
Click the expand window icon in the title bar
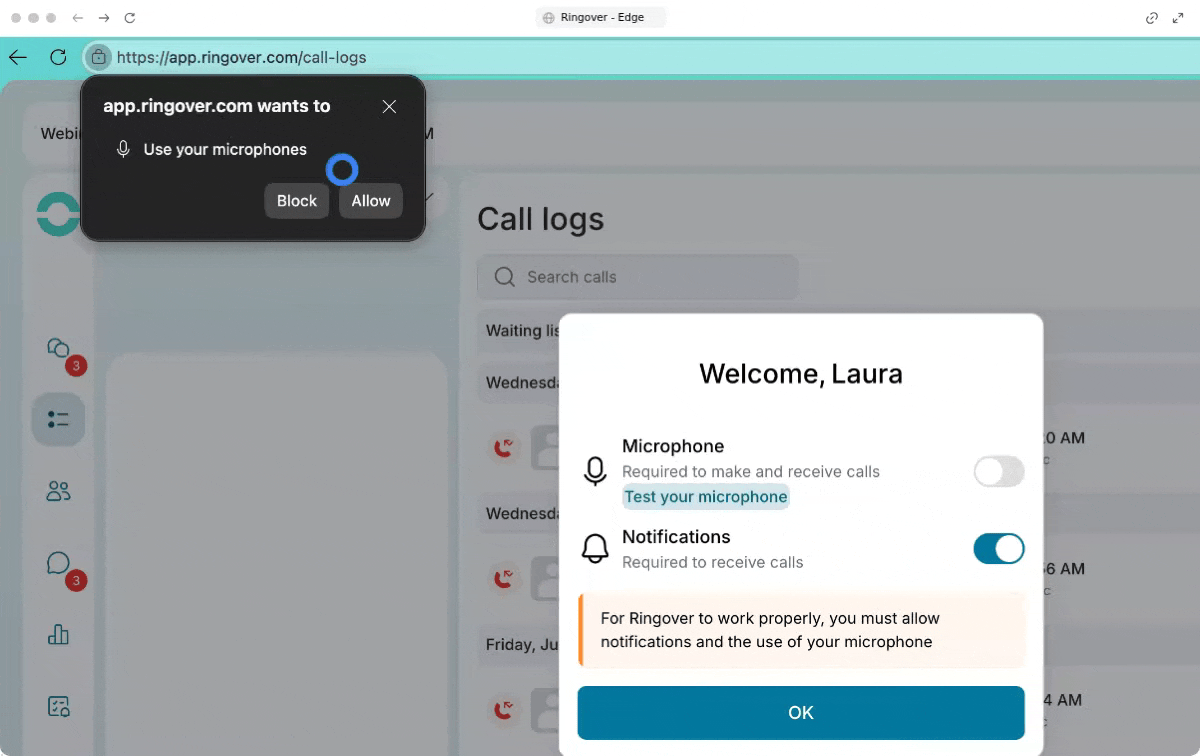(x=1178, y=18)
